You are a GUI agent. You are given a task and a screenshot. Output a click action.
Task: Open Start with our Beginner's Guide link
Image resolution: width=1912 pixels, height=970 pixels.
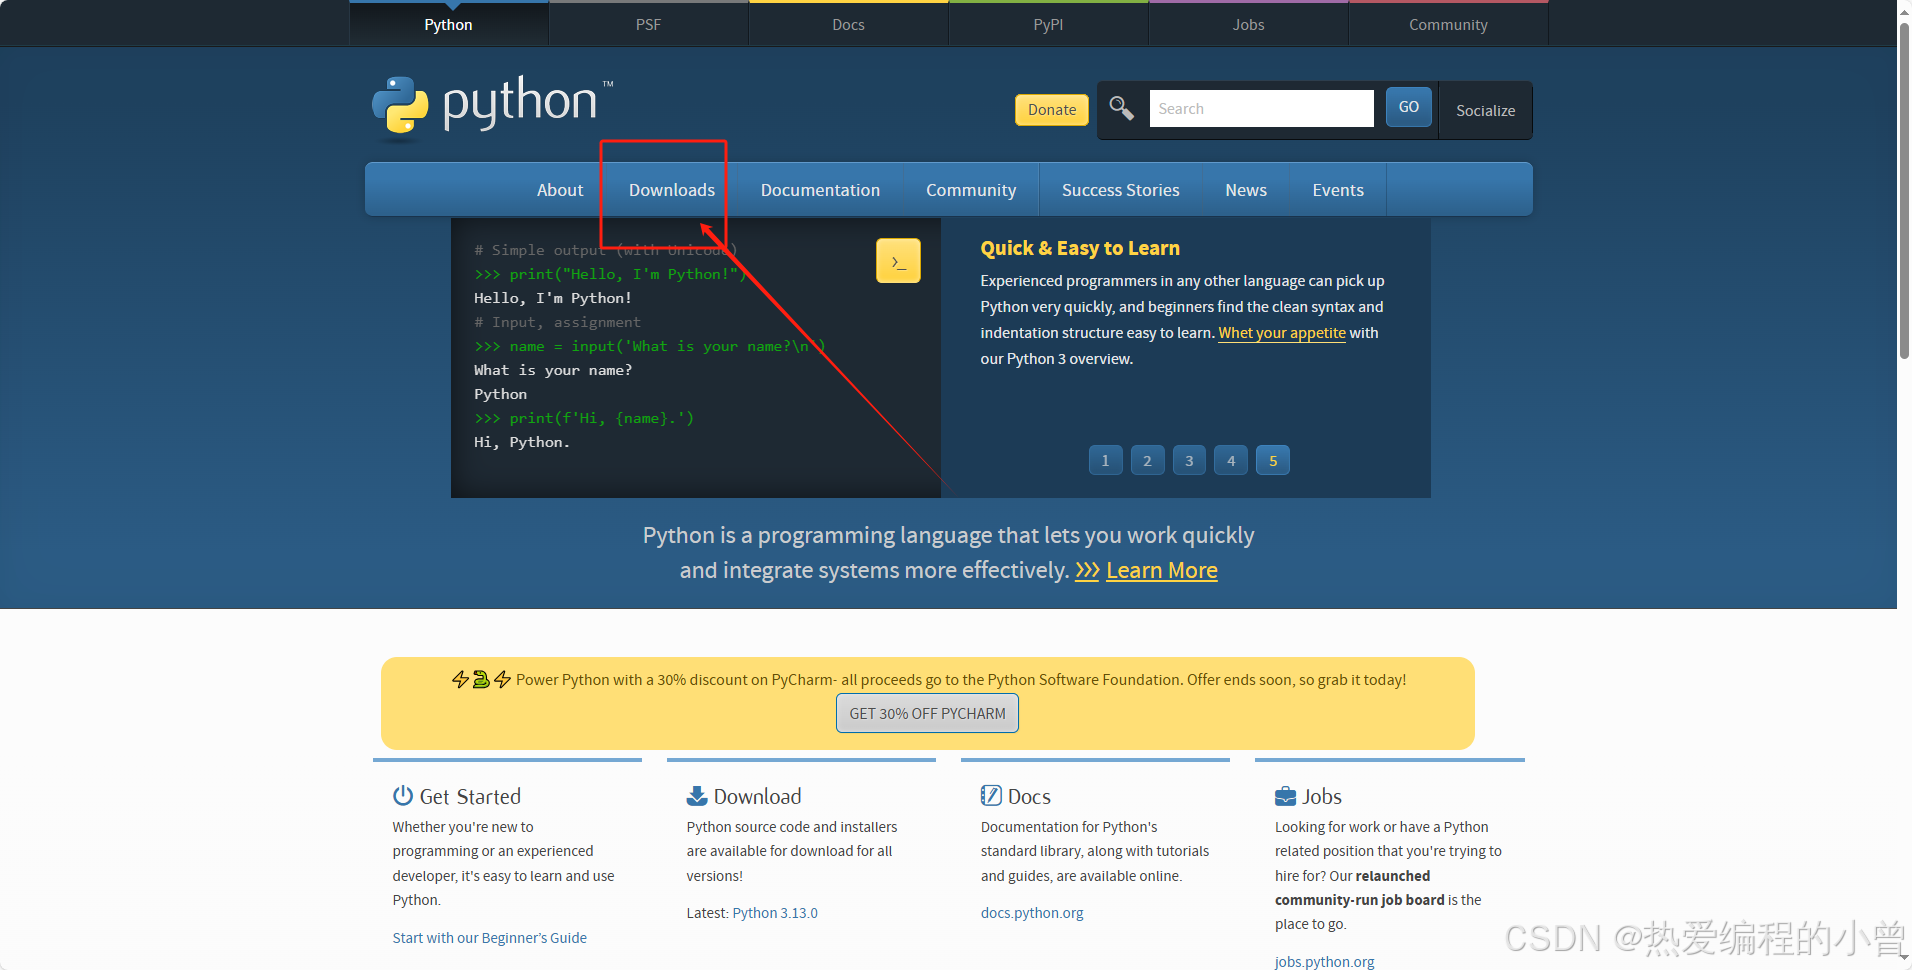click(489, 938)
